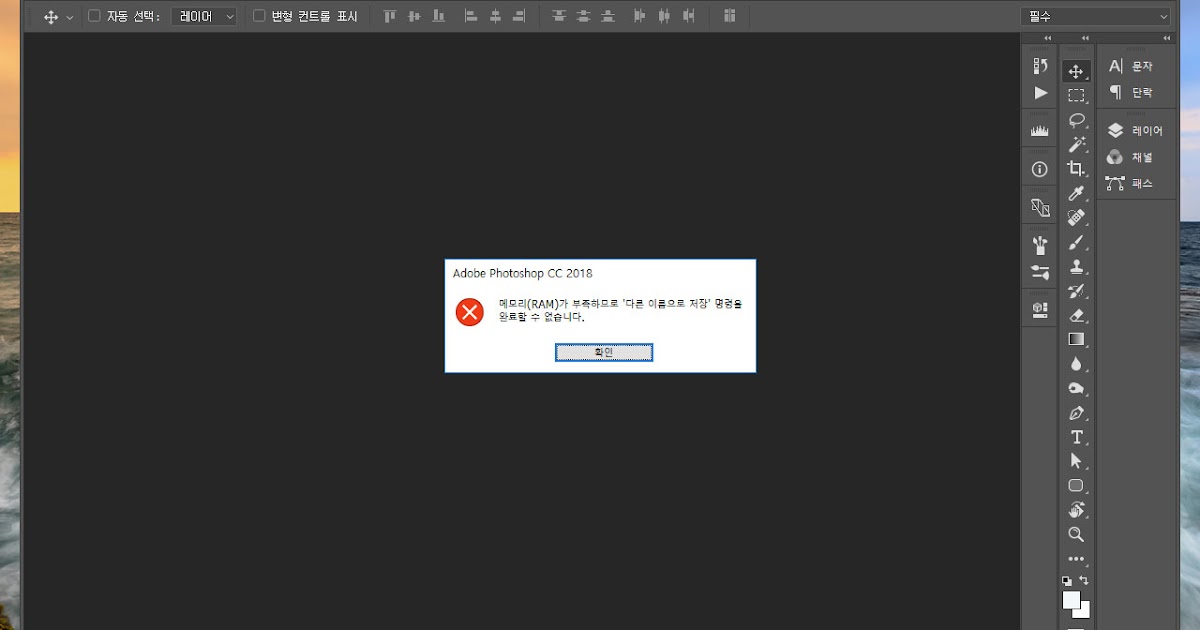Reset to default foreground and background colors
This screenshot has width=1200, height=630.
point(1067,580)
